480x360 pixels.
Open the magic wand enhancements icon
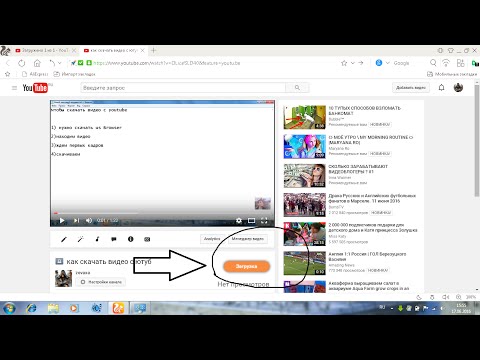pyautogui.click(x=80, y=239)
